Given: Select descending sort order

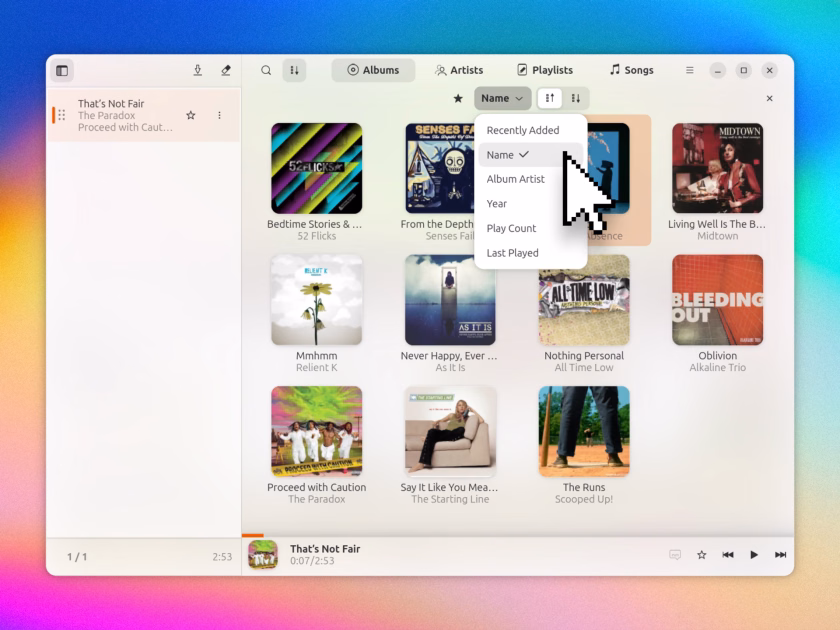Looking at the screenshot, I should 576,99.
